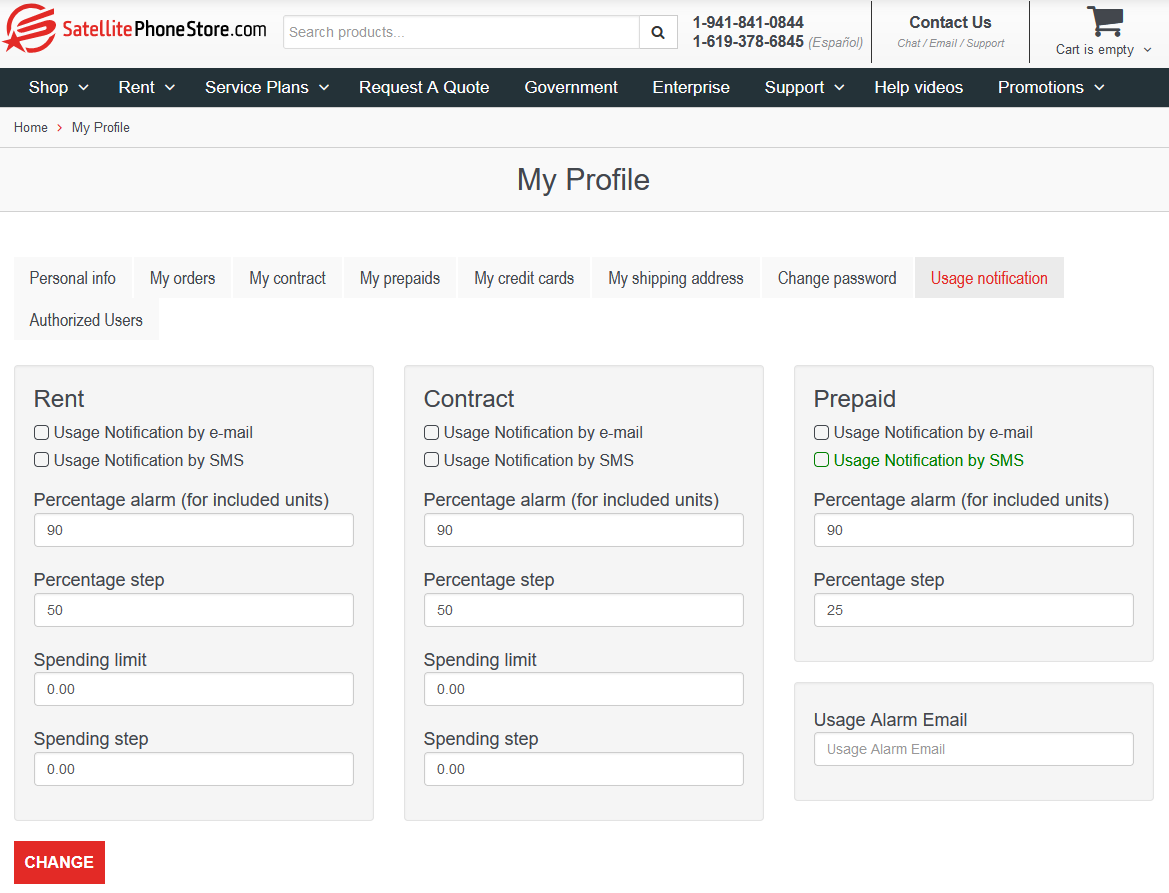The width and height of the screenshot is (1169, 893).
Task: Expand the Shop menu
Action: pos(58,87)
